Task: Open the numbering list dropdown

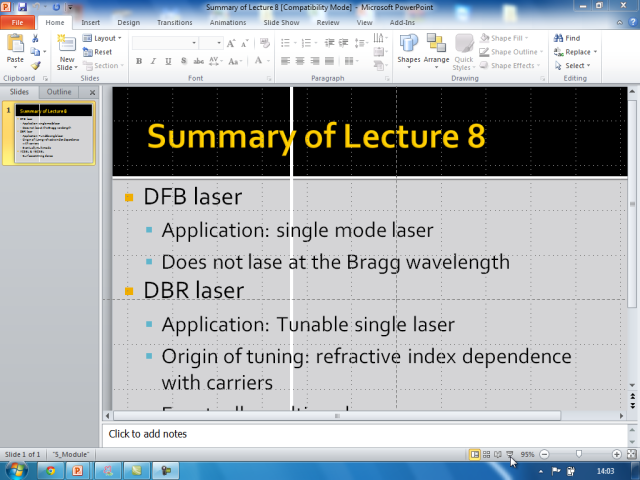Action: click(x=316, y=43)
